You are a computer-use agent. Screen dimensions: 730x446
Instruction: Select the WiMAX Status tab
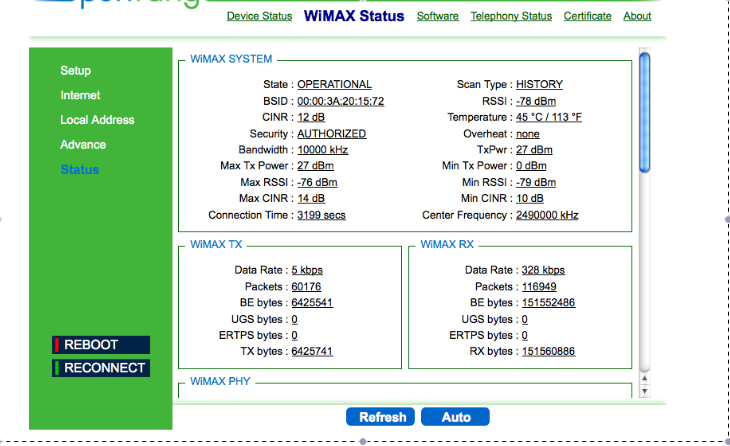click(354, 16)
